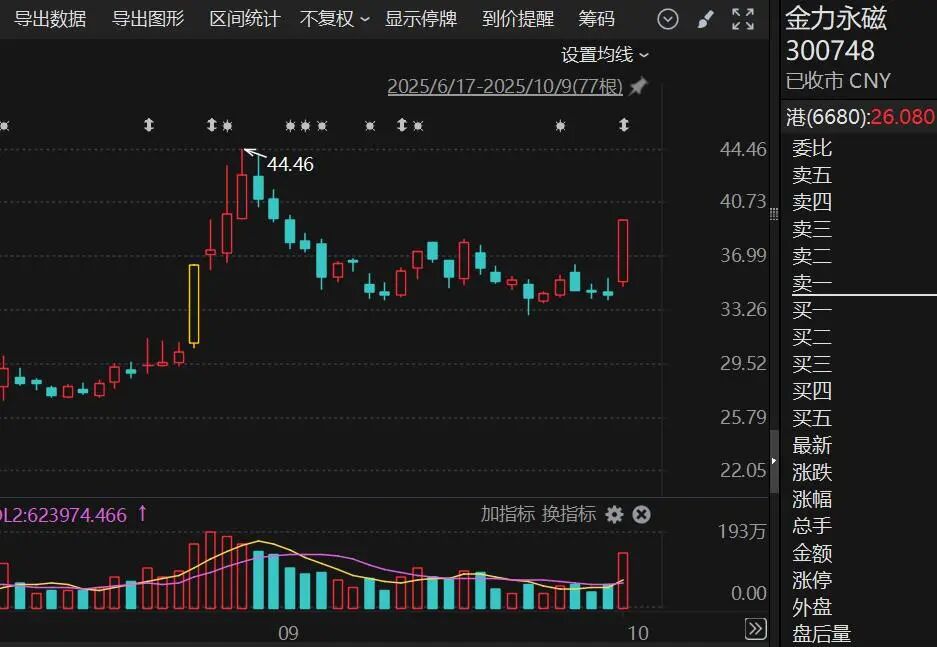Click the 2025/6/17-2025/10/9 date range link
This screenshot has height=647, width=937.
[x=504, y=87]
